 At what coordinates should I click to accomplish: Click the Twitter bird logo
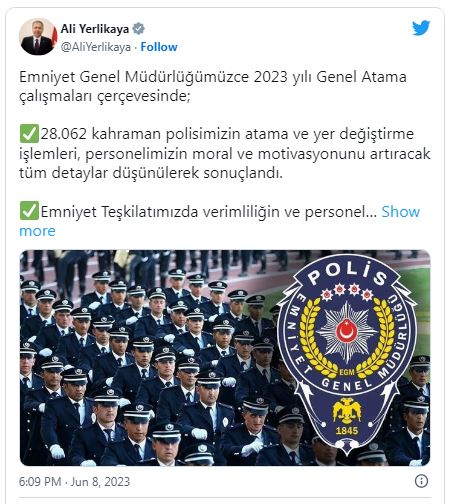point(421,28)
